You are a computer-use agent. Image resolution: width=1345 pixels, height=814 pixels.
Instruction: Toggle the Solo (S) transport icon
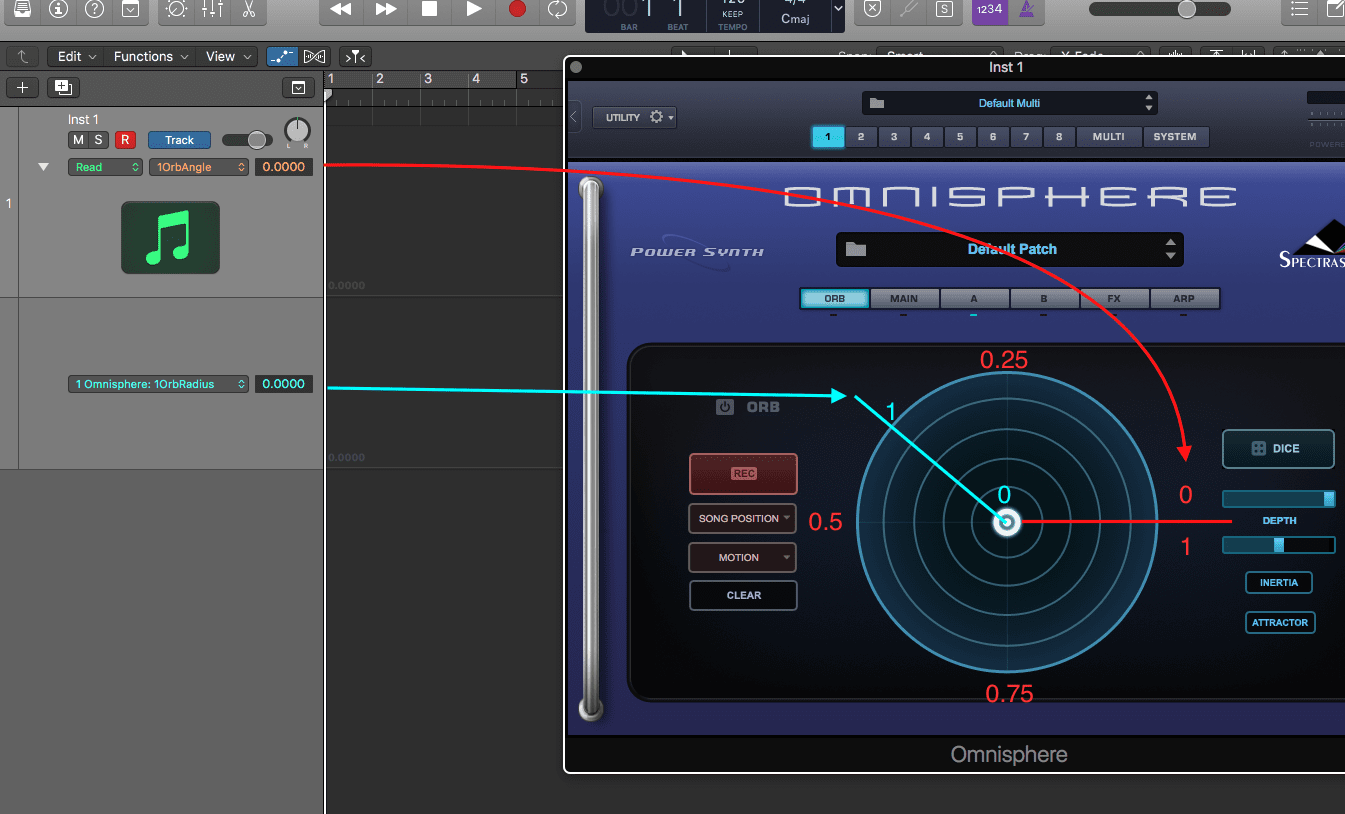click(944, 9)
